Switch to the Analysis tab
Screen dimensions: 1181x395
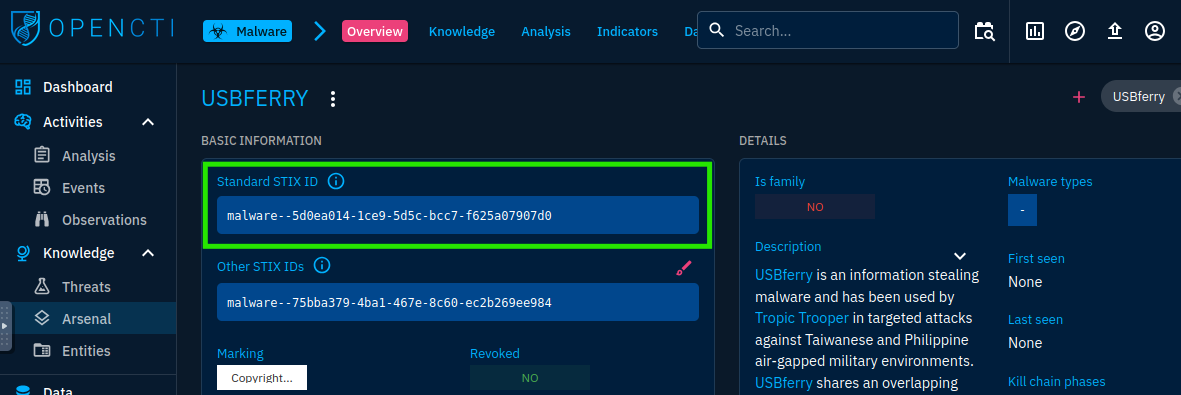[545, 32]
